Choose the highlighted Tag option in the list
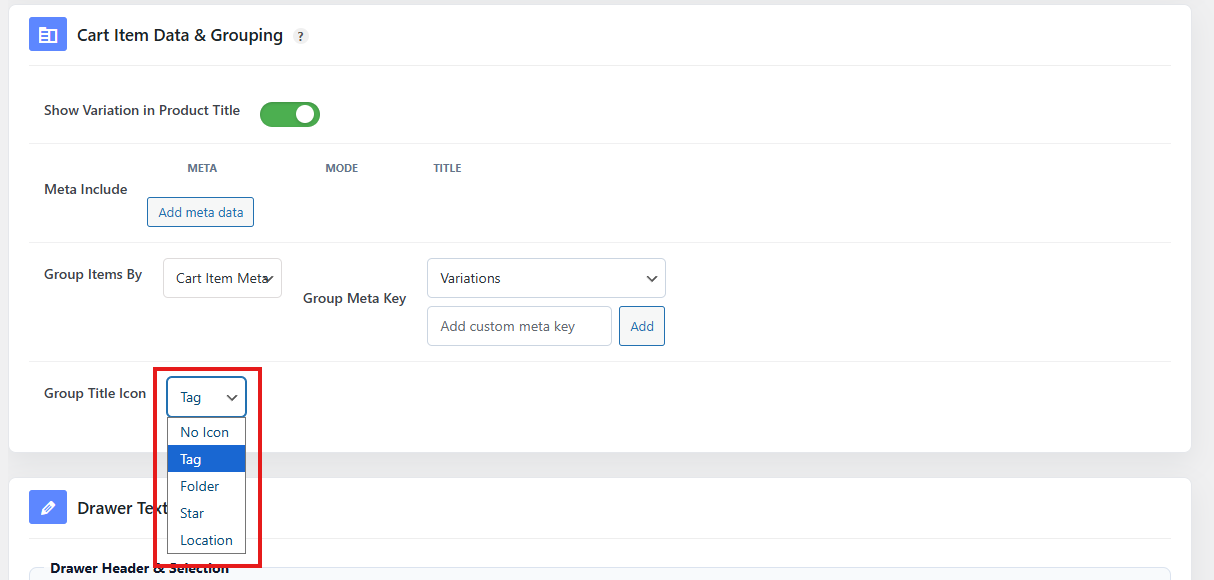 (206, 459)
